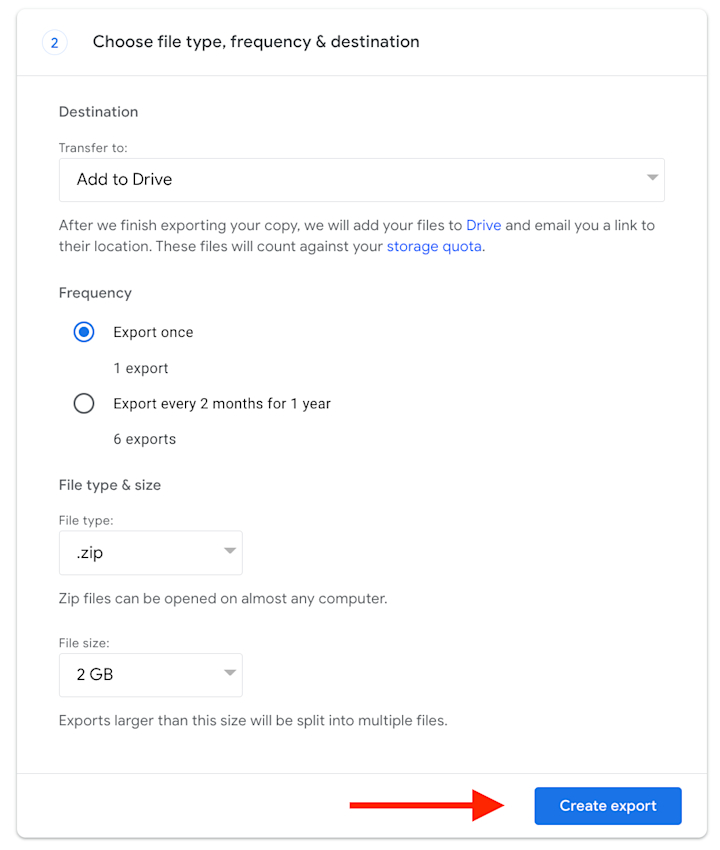Viewport: 720px width, 850px height.
Task: Click the Create export button
Action: [607, 806]
